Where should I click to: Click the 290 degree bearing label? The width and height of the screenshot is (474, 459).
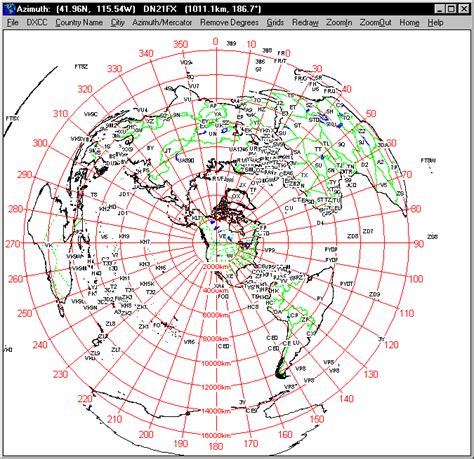pos(25,175)
